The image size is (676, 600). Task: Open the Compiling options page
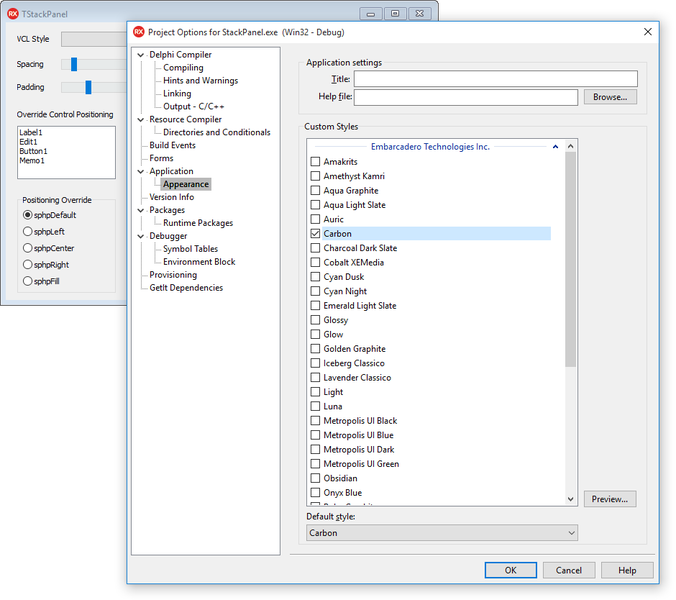coord(183,68)
